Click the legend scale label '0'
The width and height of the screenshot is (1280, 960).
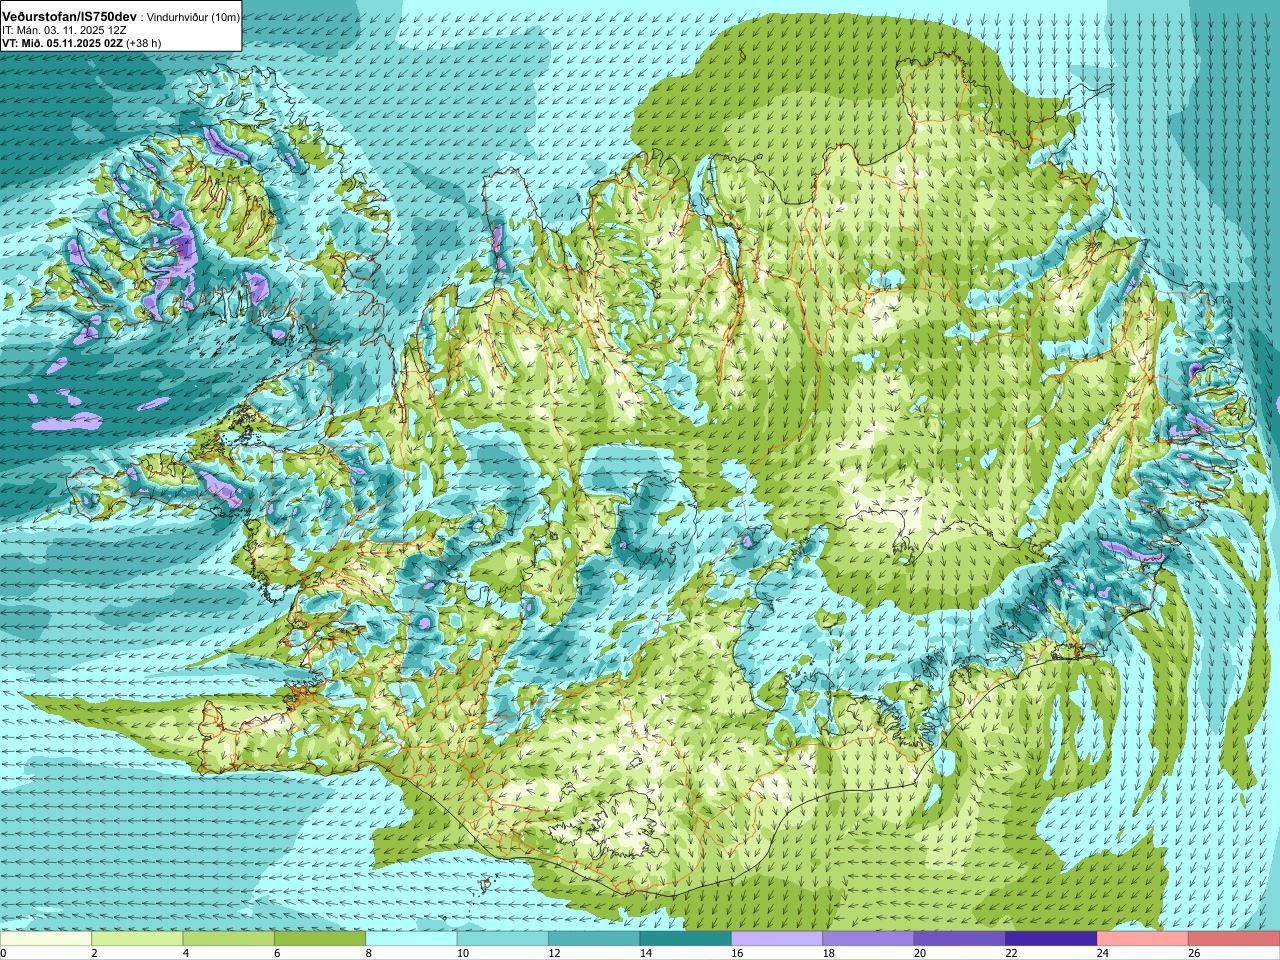[x=3, y=953]
